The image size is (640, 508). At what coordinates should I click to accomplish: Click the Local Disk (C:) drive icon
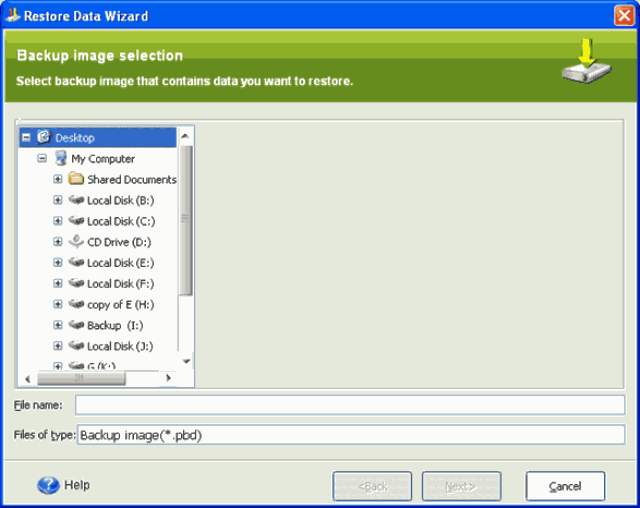[x=76, y=221]
